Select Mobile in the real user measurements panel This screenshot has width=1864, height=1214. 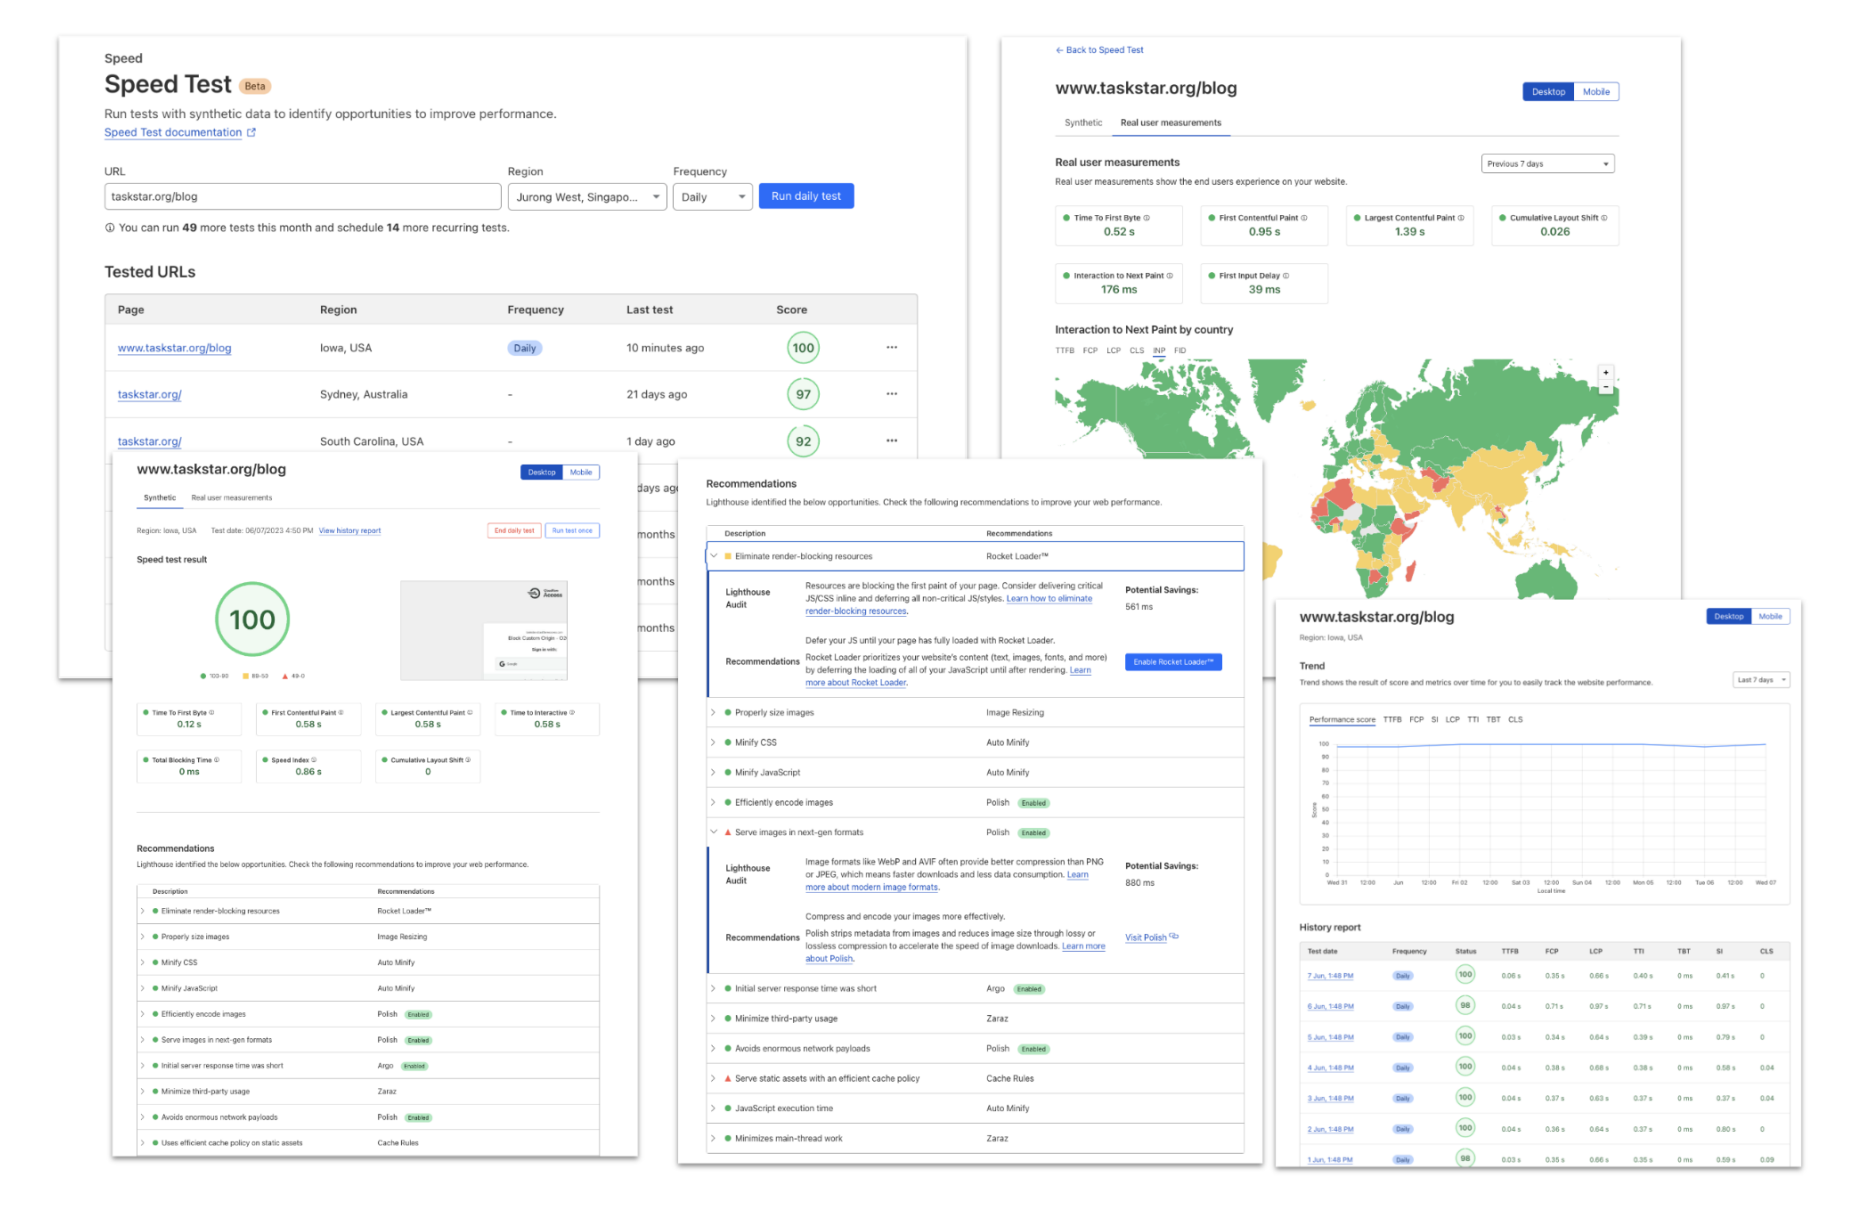(1596, 92)
